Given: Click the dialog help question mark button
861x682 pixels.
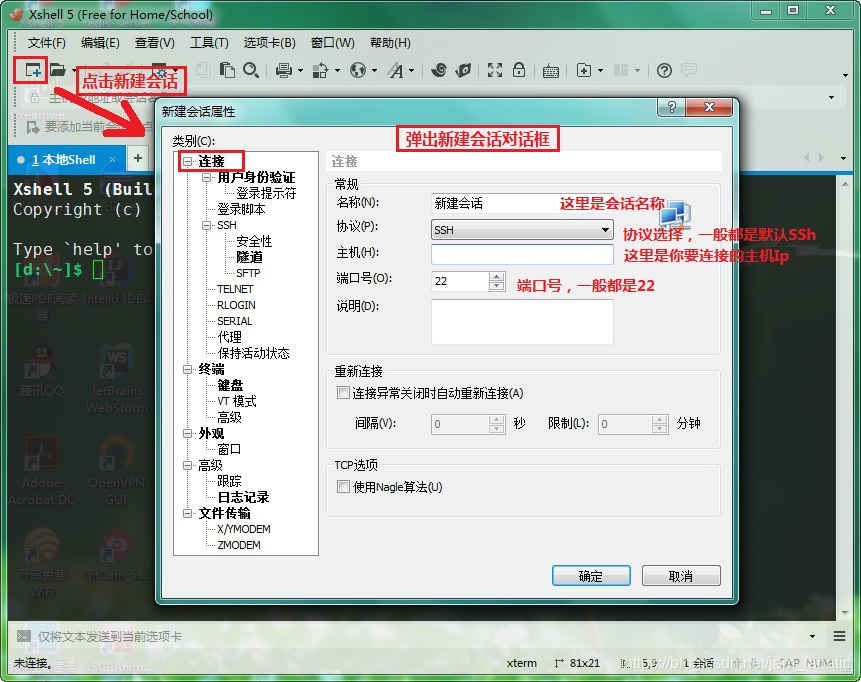Looking at the screenshot, I should point(671,107).
